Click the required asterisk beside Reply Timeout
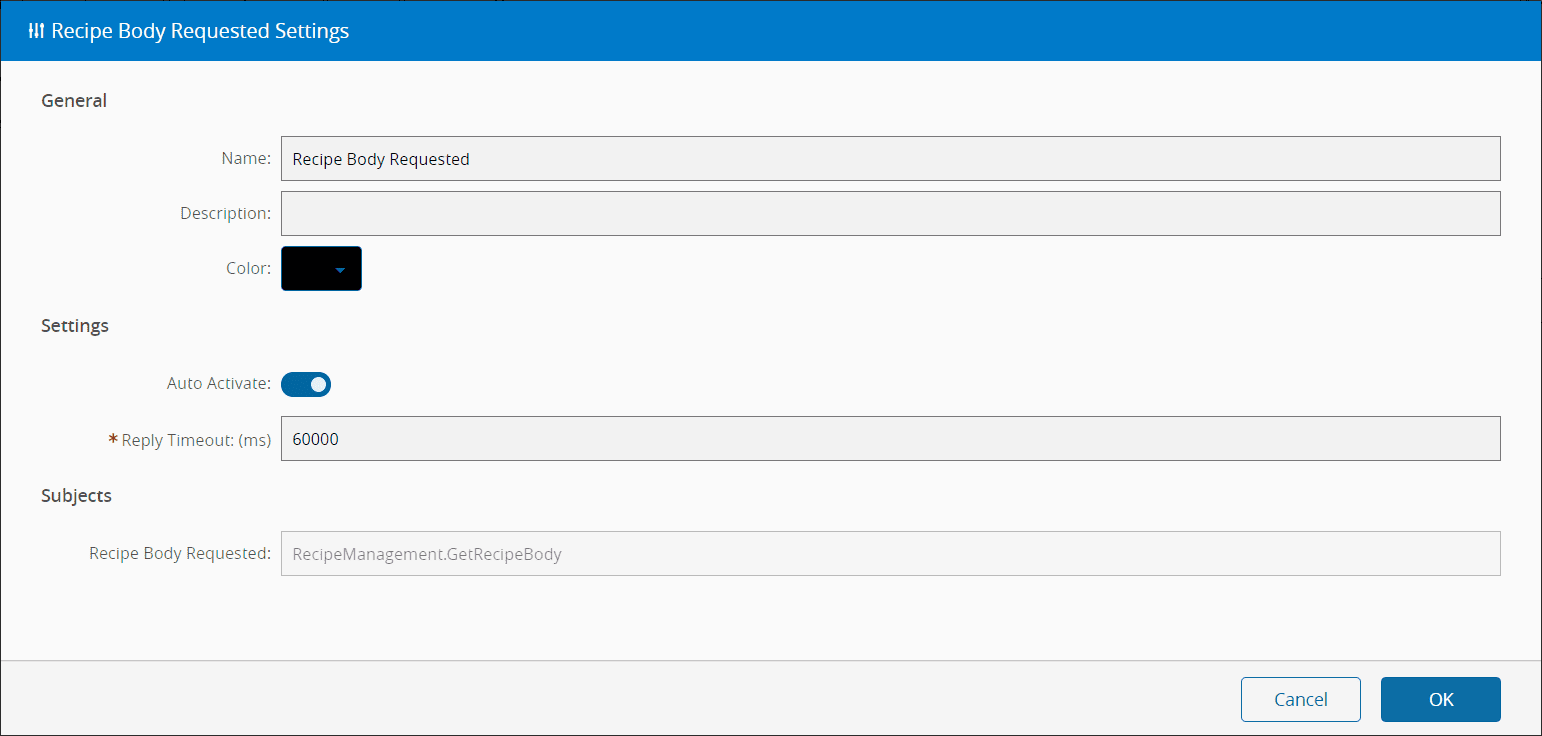This screenshot has width=1542, height=736. point(113,439)
